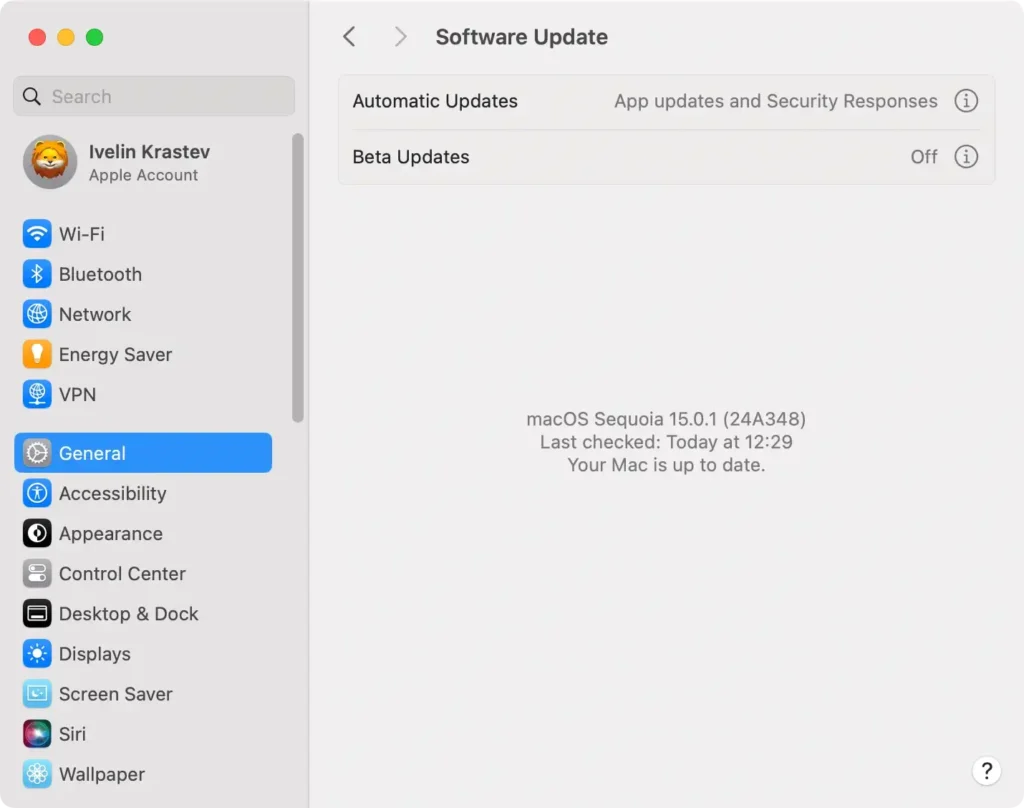This screenshot has height=808, width=1024.
Task: Click the Appearance icon
Action: (37, 533)
